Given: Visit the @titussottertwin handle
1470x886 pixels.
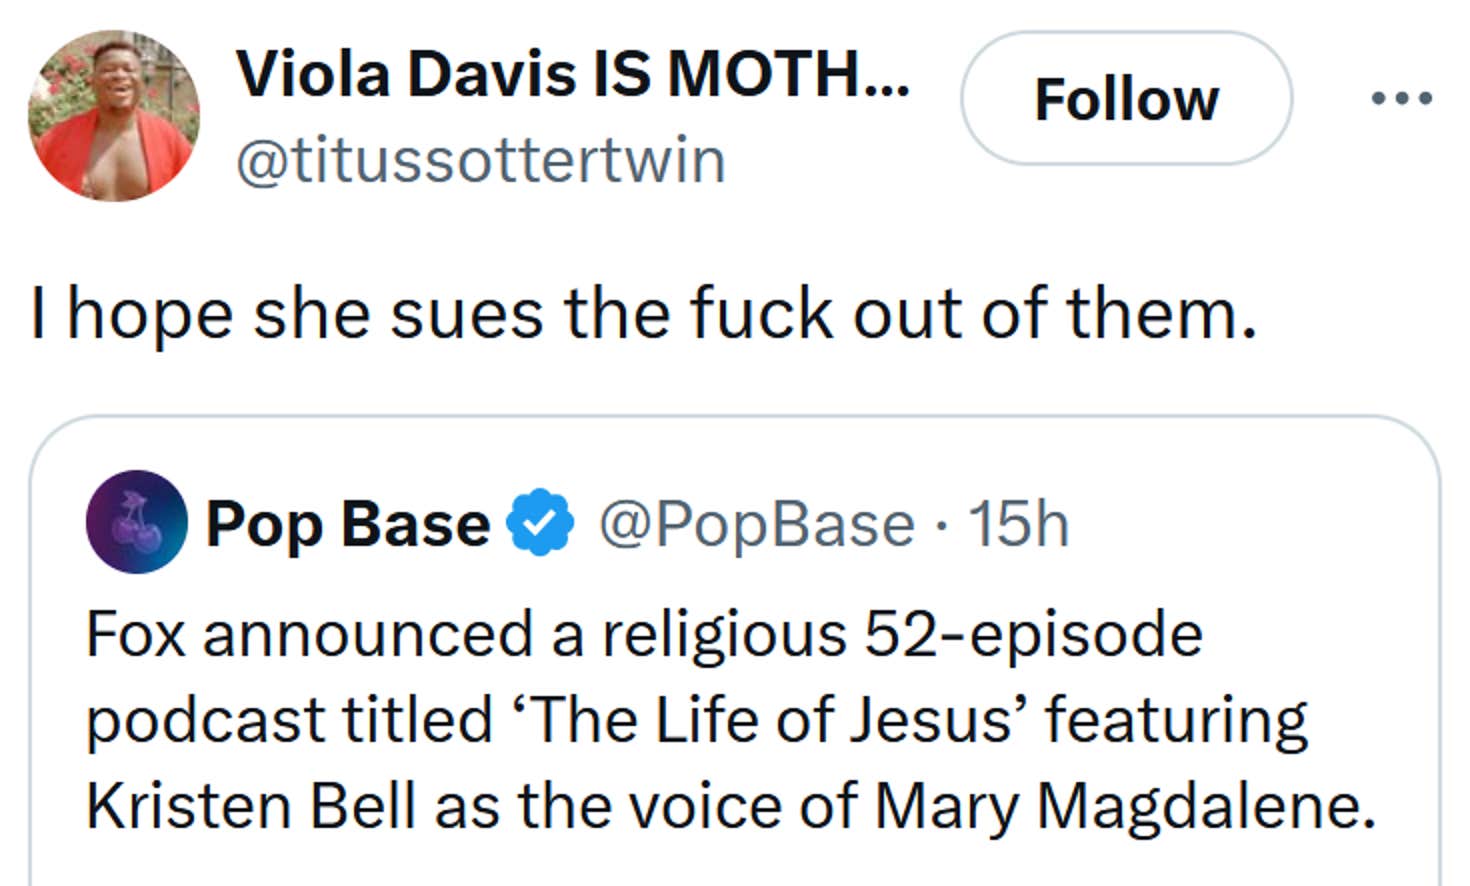Looking at the screenshot, I should [480, 161].
